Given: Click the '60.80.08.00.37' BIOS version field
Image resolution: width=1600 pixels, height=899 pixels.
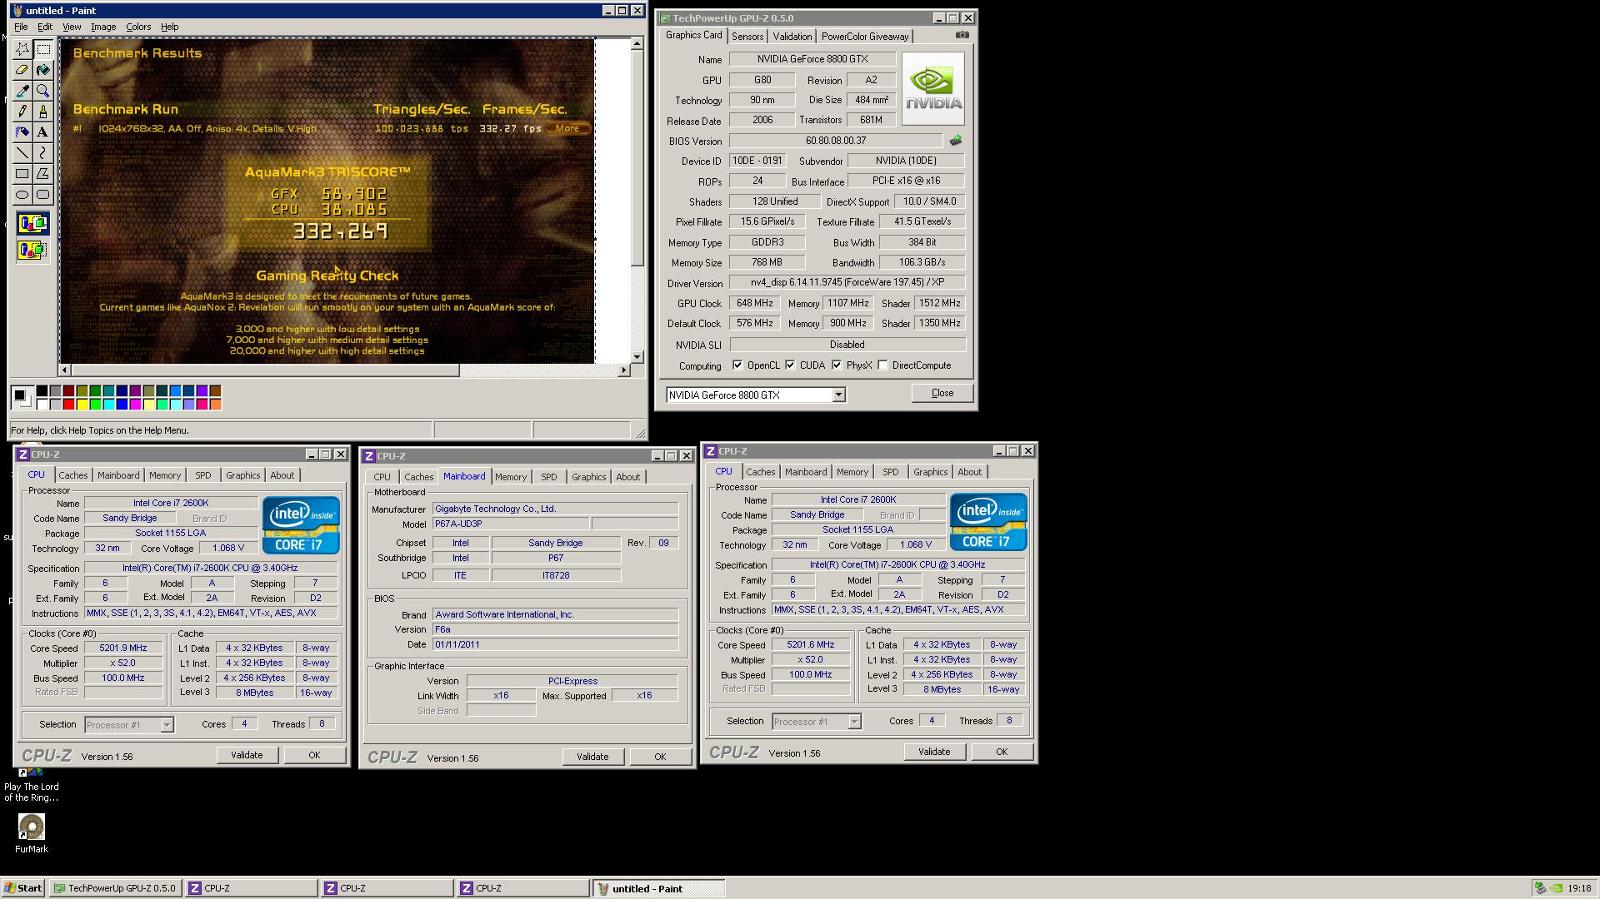Looking at the screenshot, I should pos(836,141).
